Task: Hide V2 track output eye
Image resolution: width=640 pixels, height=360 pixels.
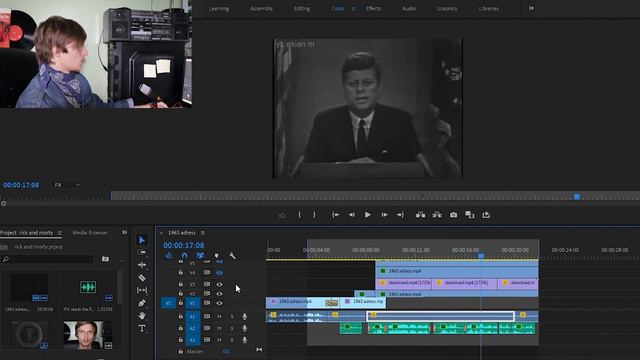Action: tap(219, 293)
